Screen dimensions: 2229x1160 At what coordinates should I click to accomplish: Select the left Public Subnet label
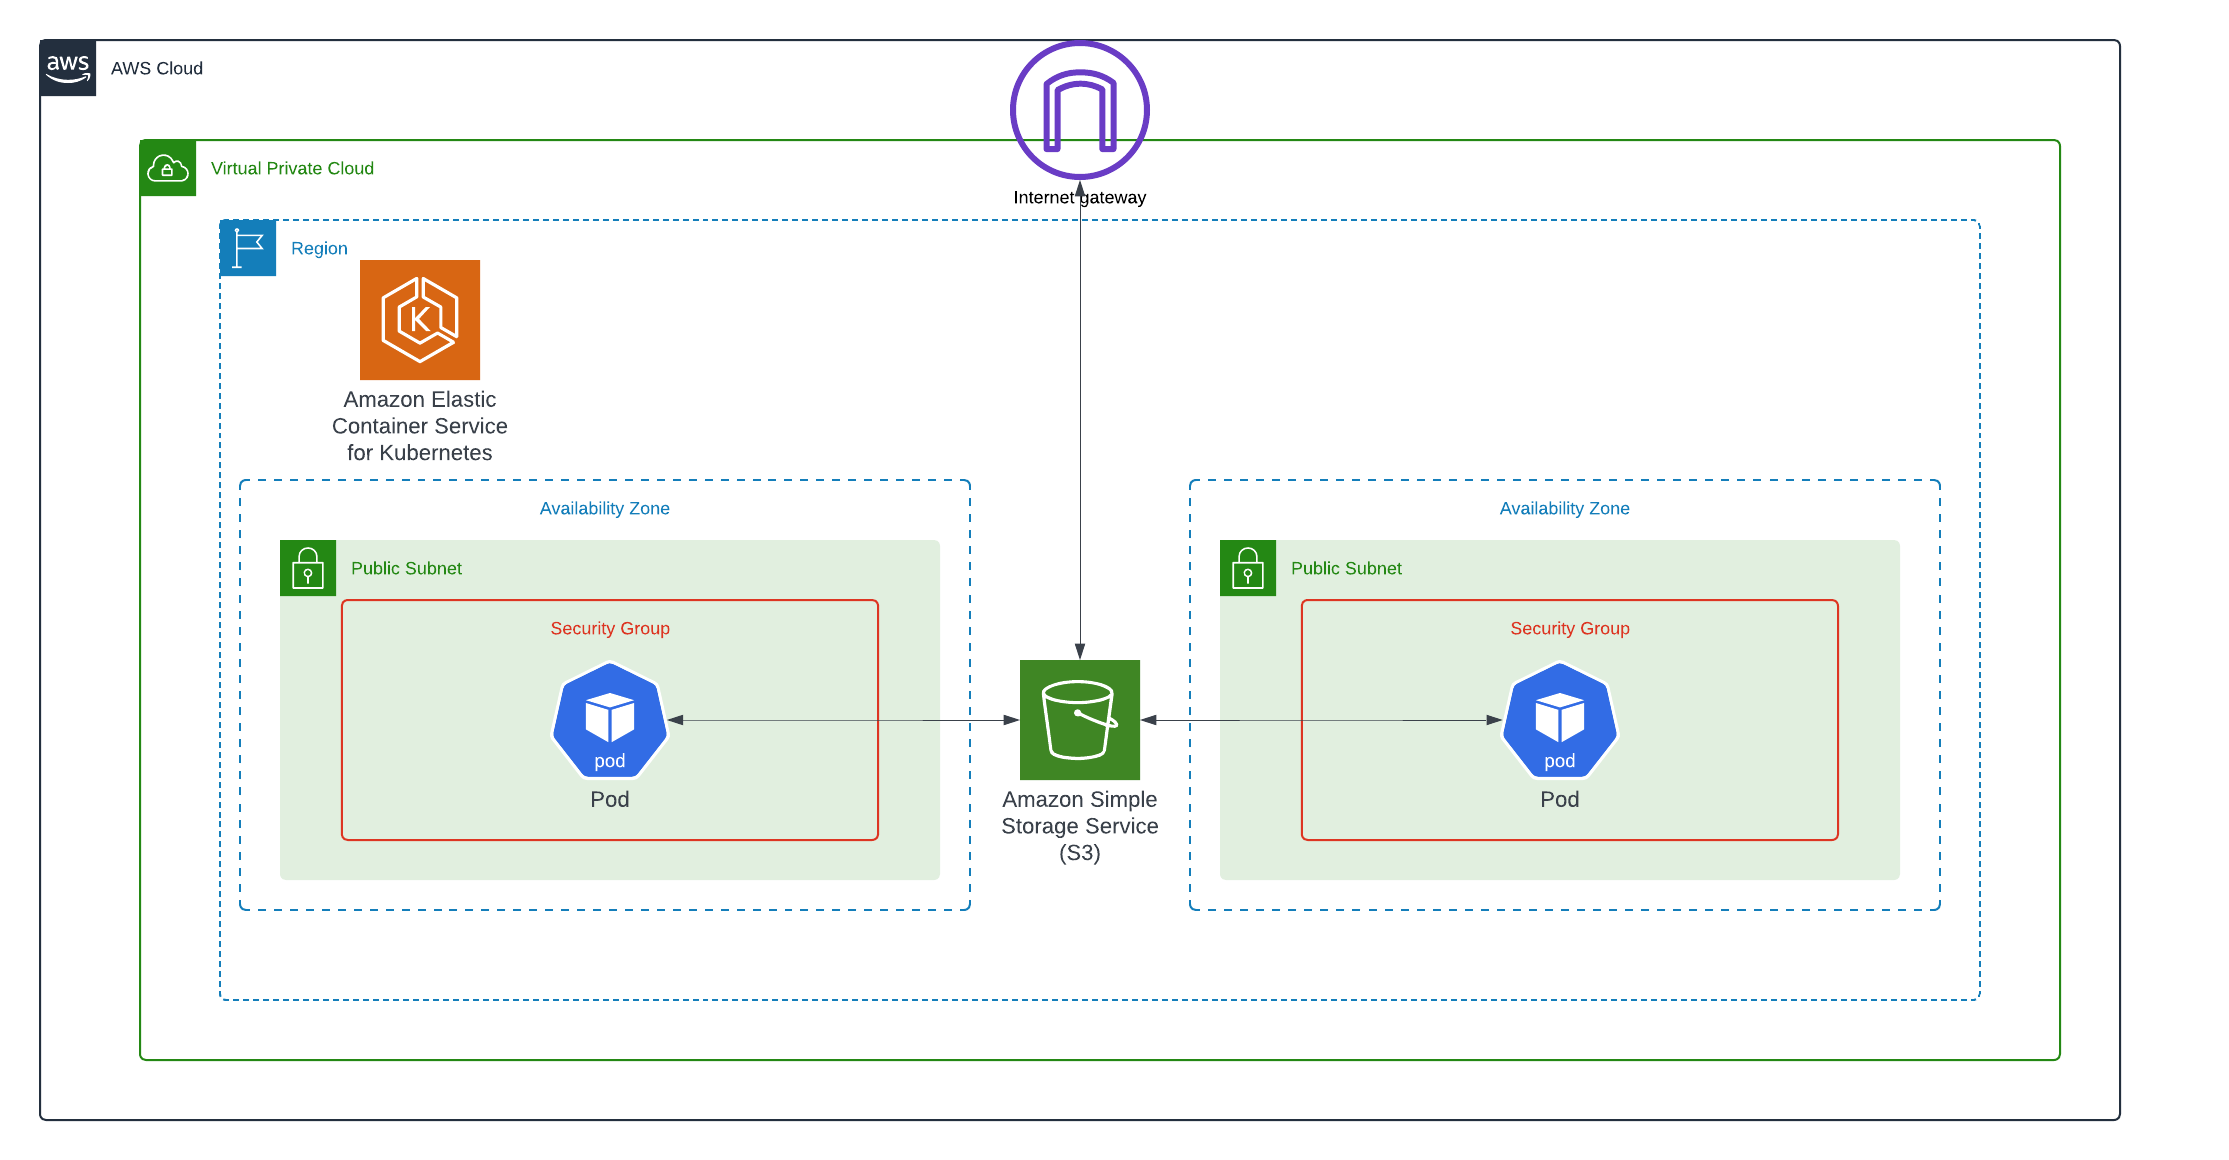point(406,568)
